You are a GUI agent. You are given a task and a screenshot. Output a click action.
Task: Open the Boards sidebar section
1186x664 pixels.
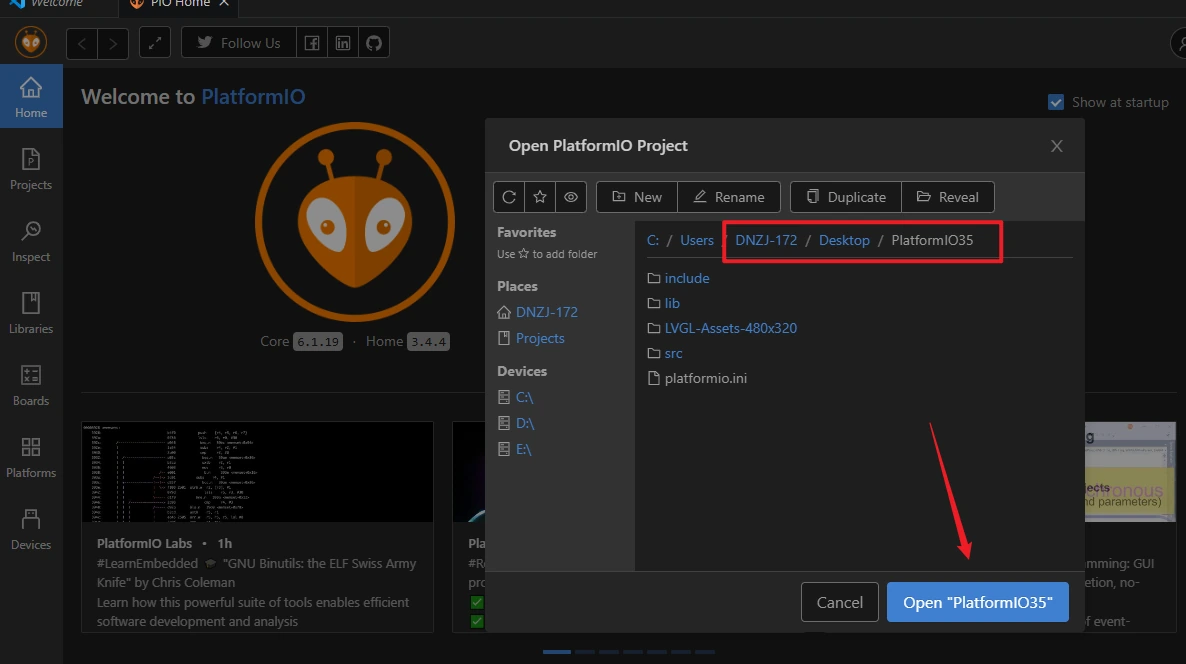click(x=31, y=385)
